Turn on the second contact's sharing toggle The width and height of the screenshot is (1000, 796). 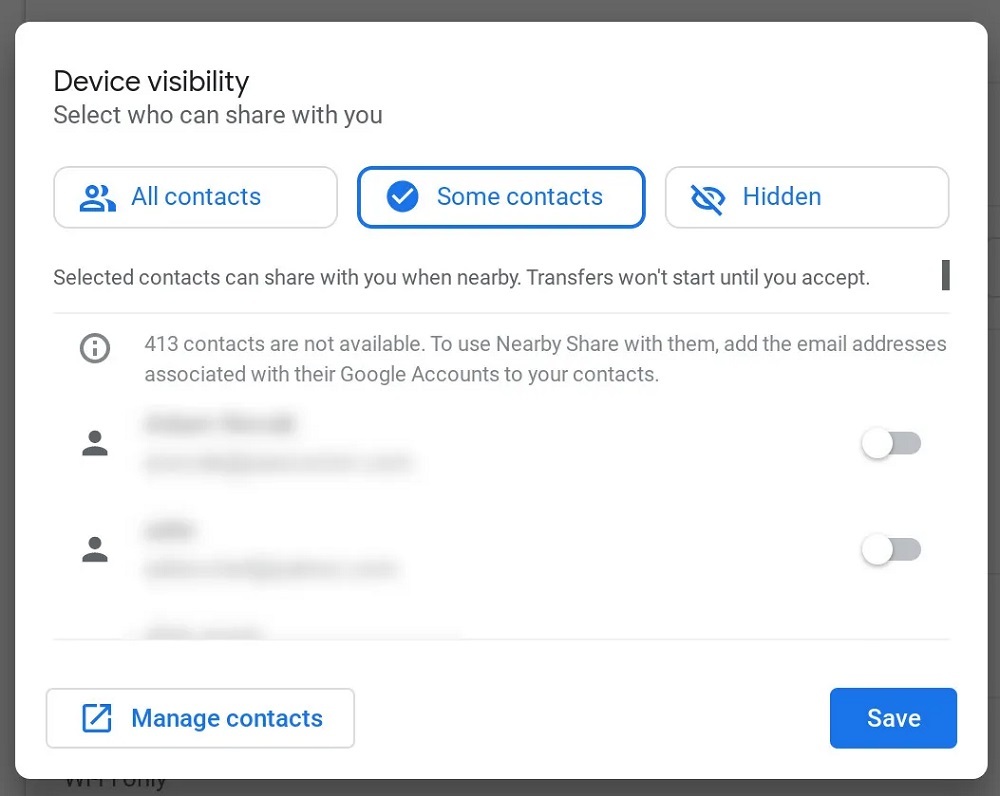(890, 549)
